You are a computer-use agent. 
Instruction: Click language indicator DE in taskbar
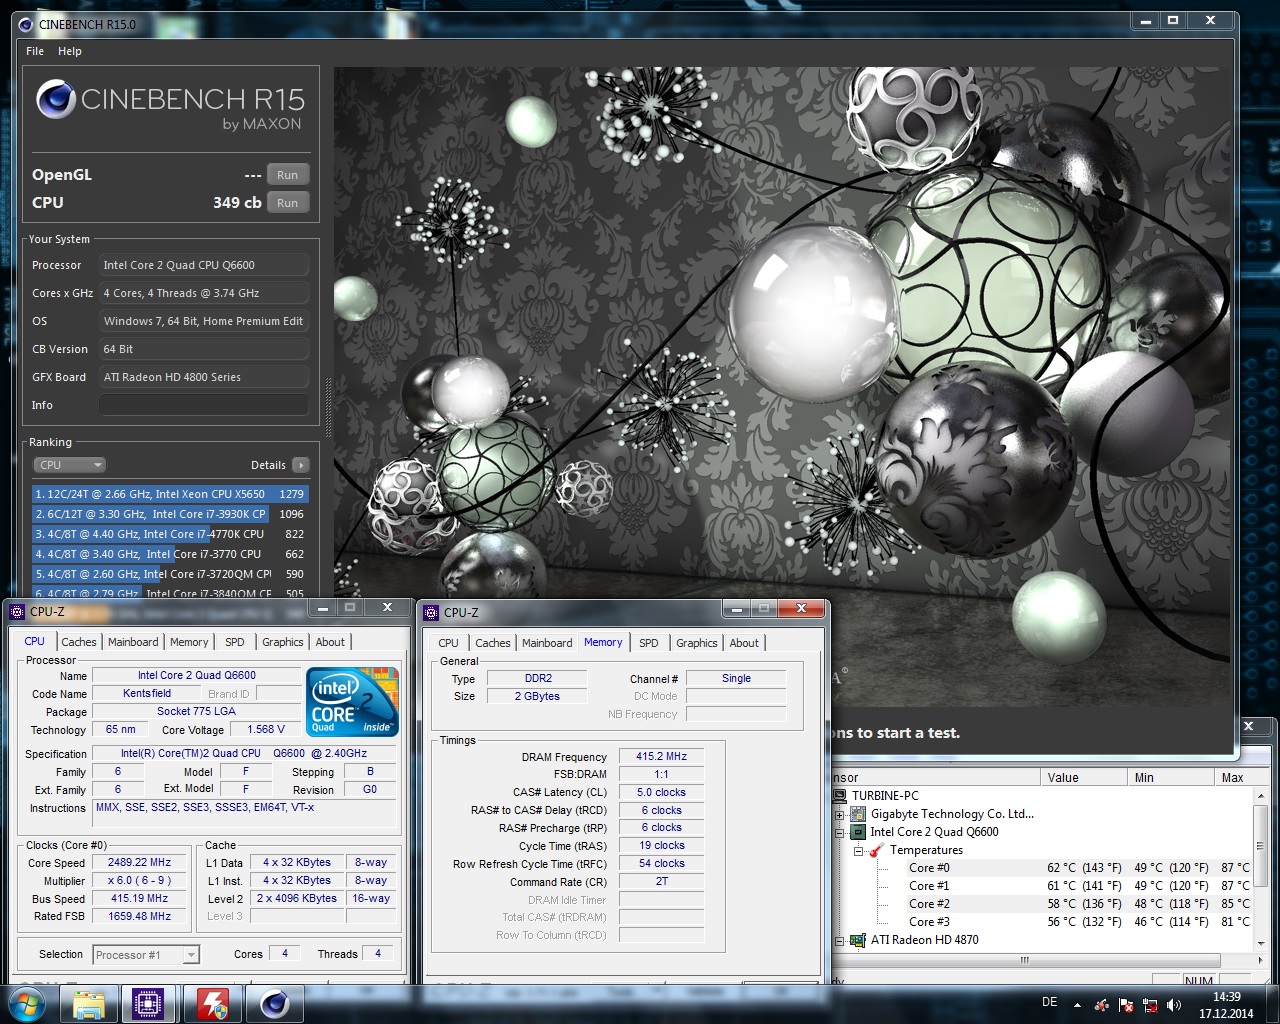click(x=1050, y=1002)
